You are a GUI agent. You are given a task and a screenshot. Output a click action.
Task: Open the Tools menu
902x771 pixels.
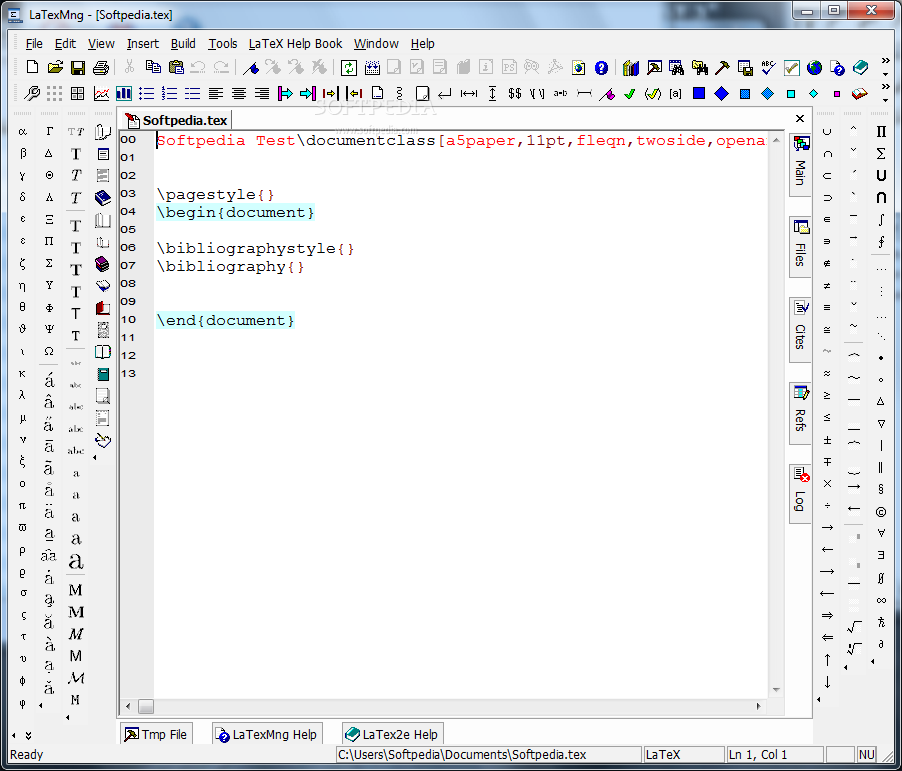[223, 44]
